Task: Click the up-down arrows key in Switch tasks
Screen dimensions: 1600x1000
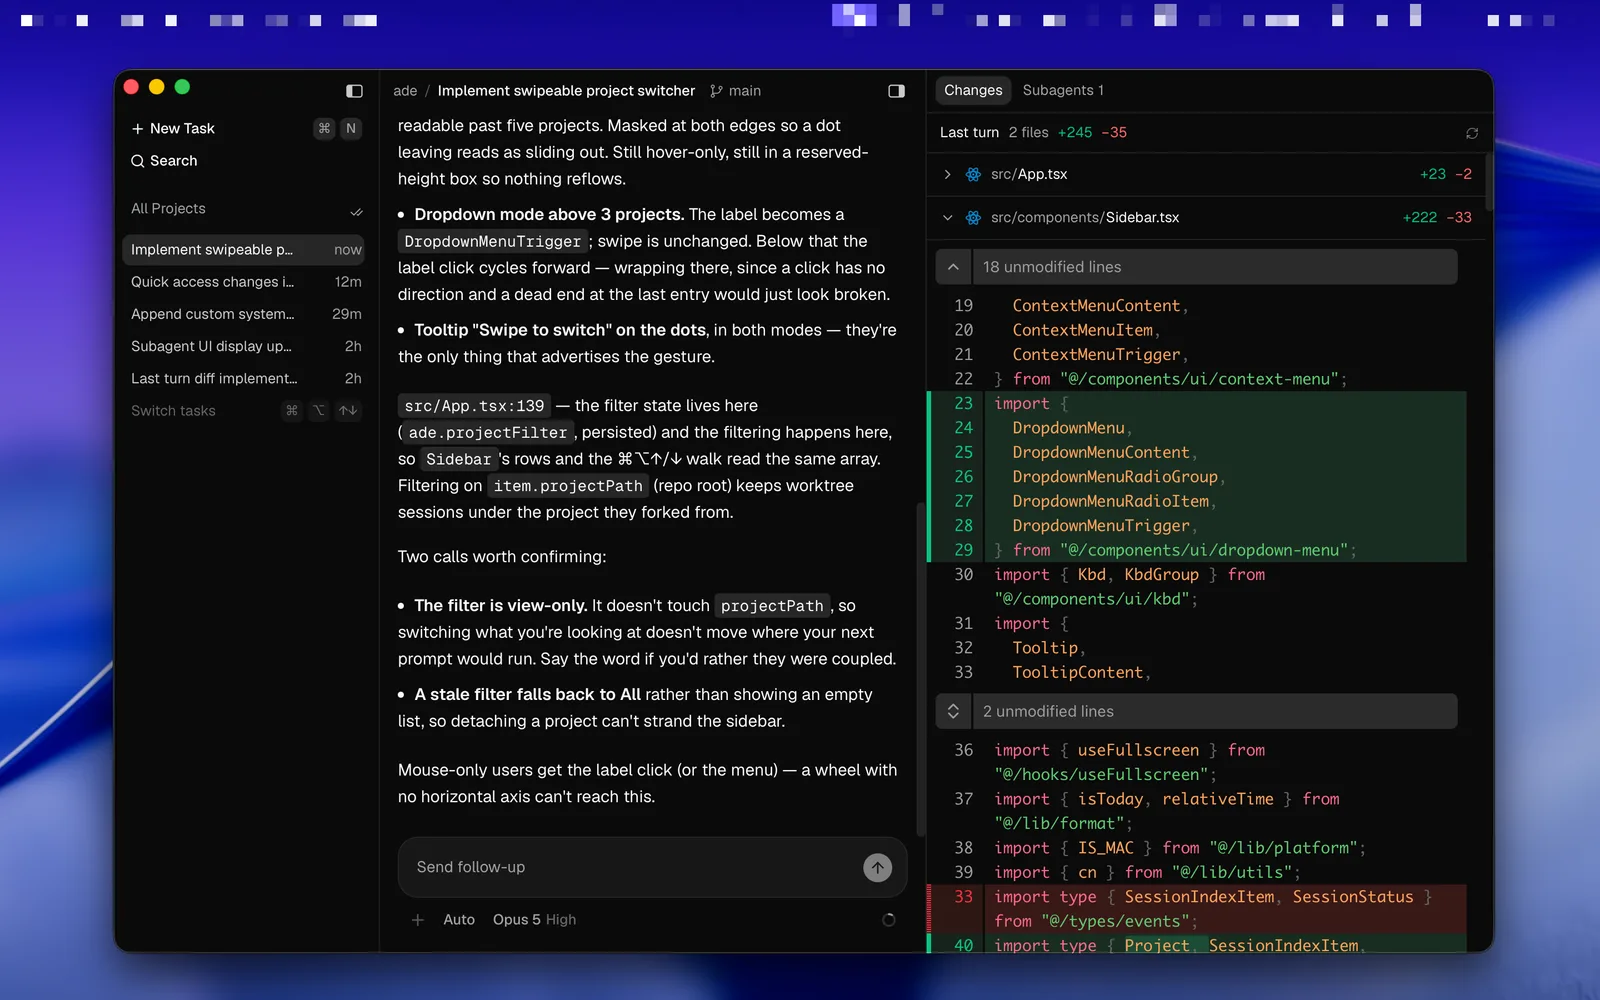Action: 348,411
